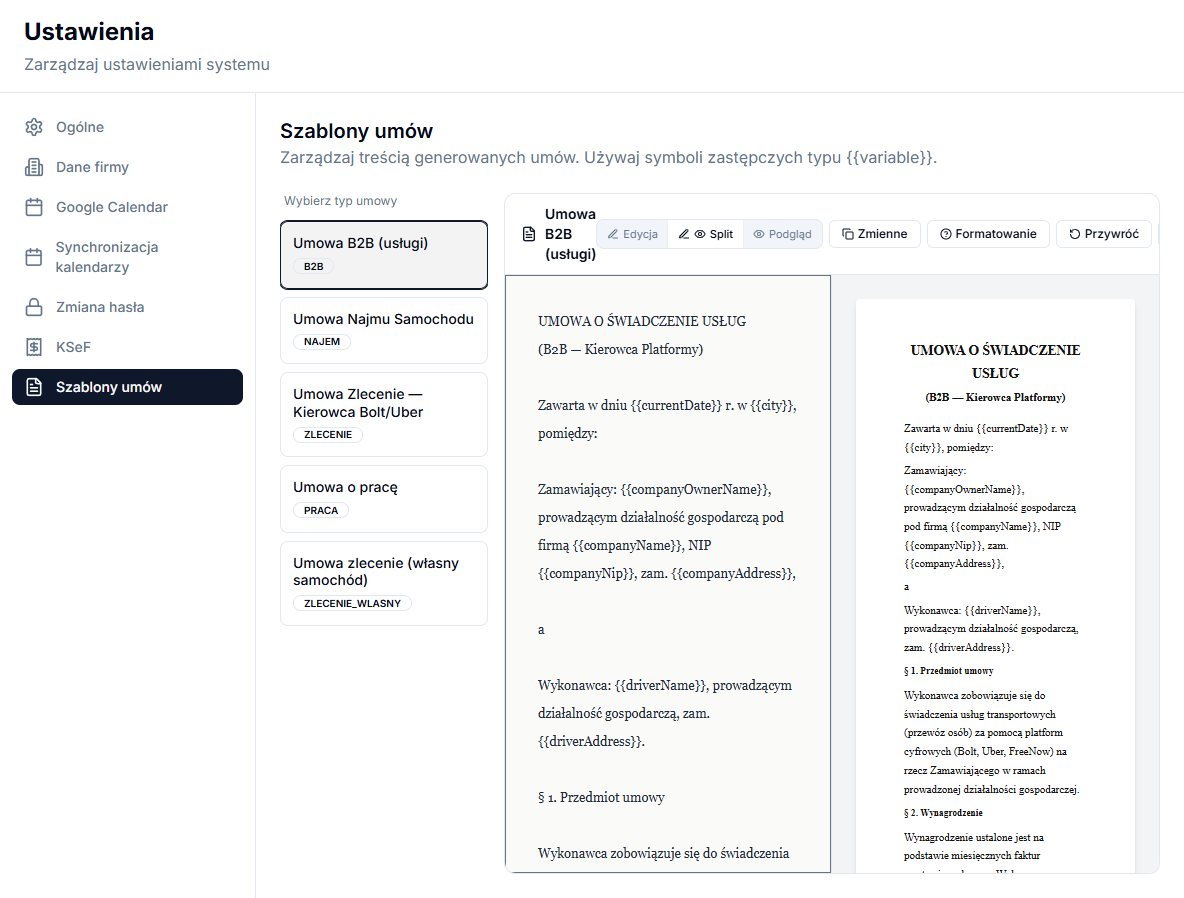This screenshot has width=1184, height=898.
Task: Click the preview page title UMOWA O ŚWIADCZENIE USŁUG
Action: (995, 362)
